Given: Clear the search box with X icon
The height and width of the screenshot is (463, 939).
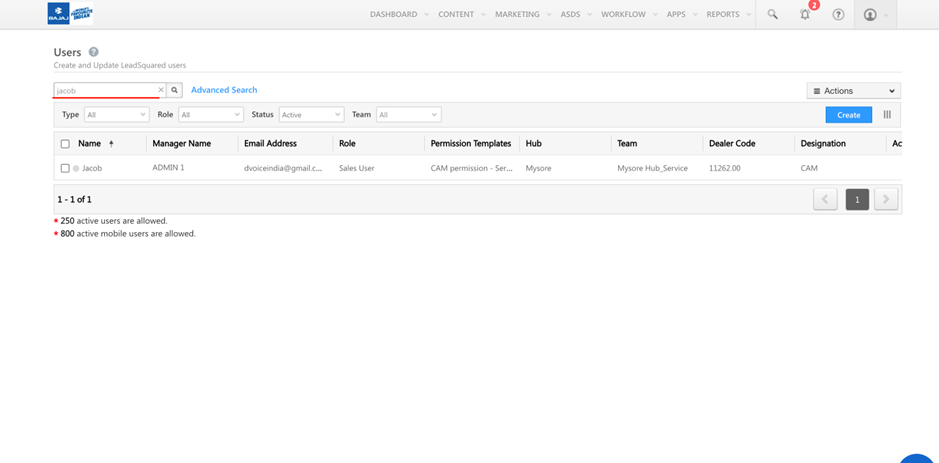Looking at the screenshot, I should pos(160,90).
